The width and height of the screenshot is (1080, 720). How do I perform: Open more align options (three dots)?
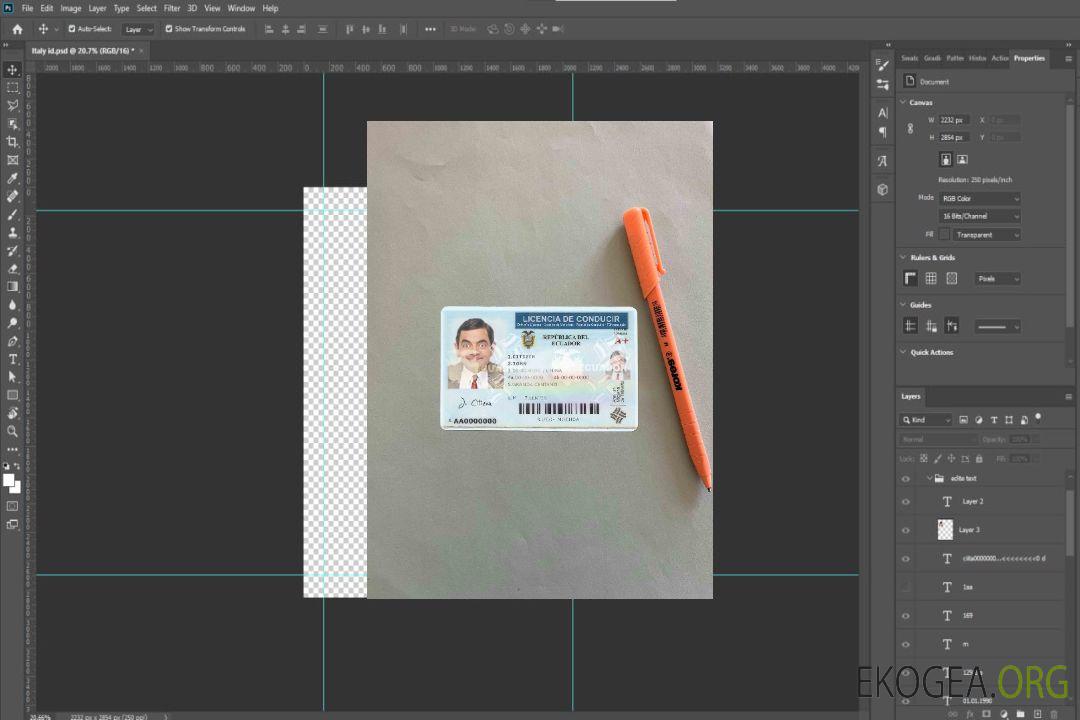430,29
